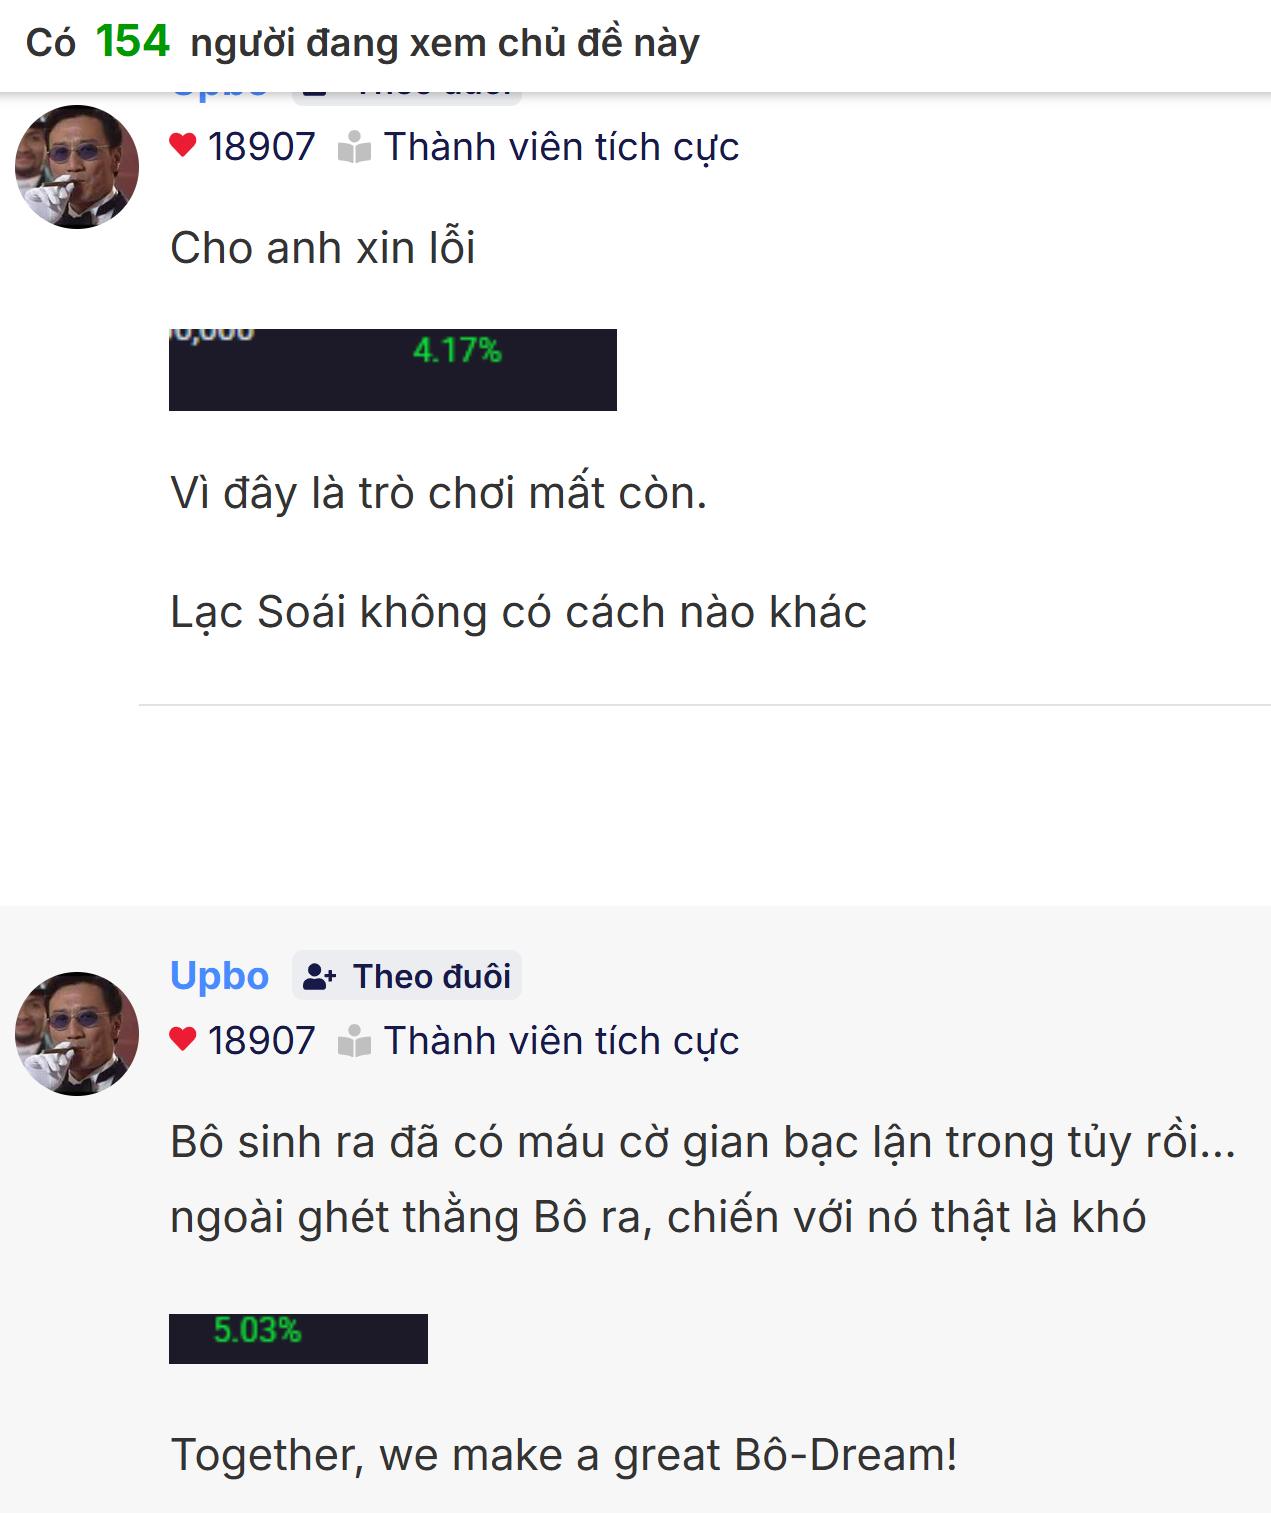Click the red heart icon in the "Cho anh xin lỗi" post

tap(183, 146)
